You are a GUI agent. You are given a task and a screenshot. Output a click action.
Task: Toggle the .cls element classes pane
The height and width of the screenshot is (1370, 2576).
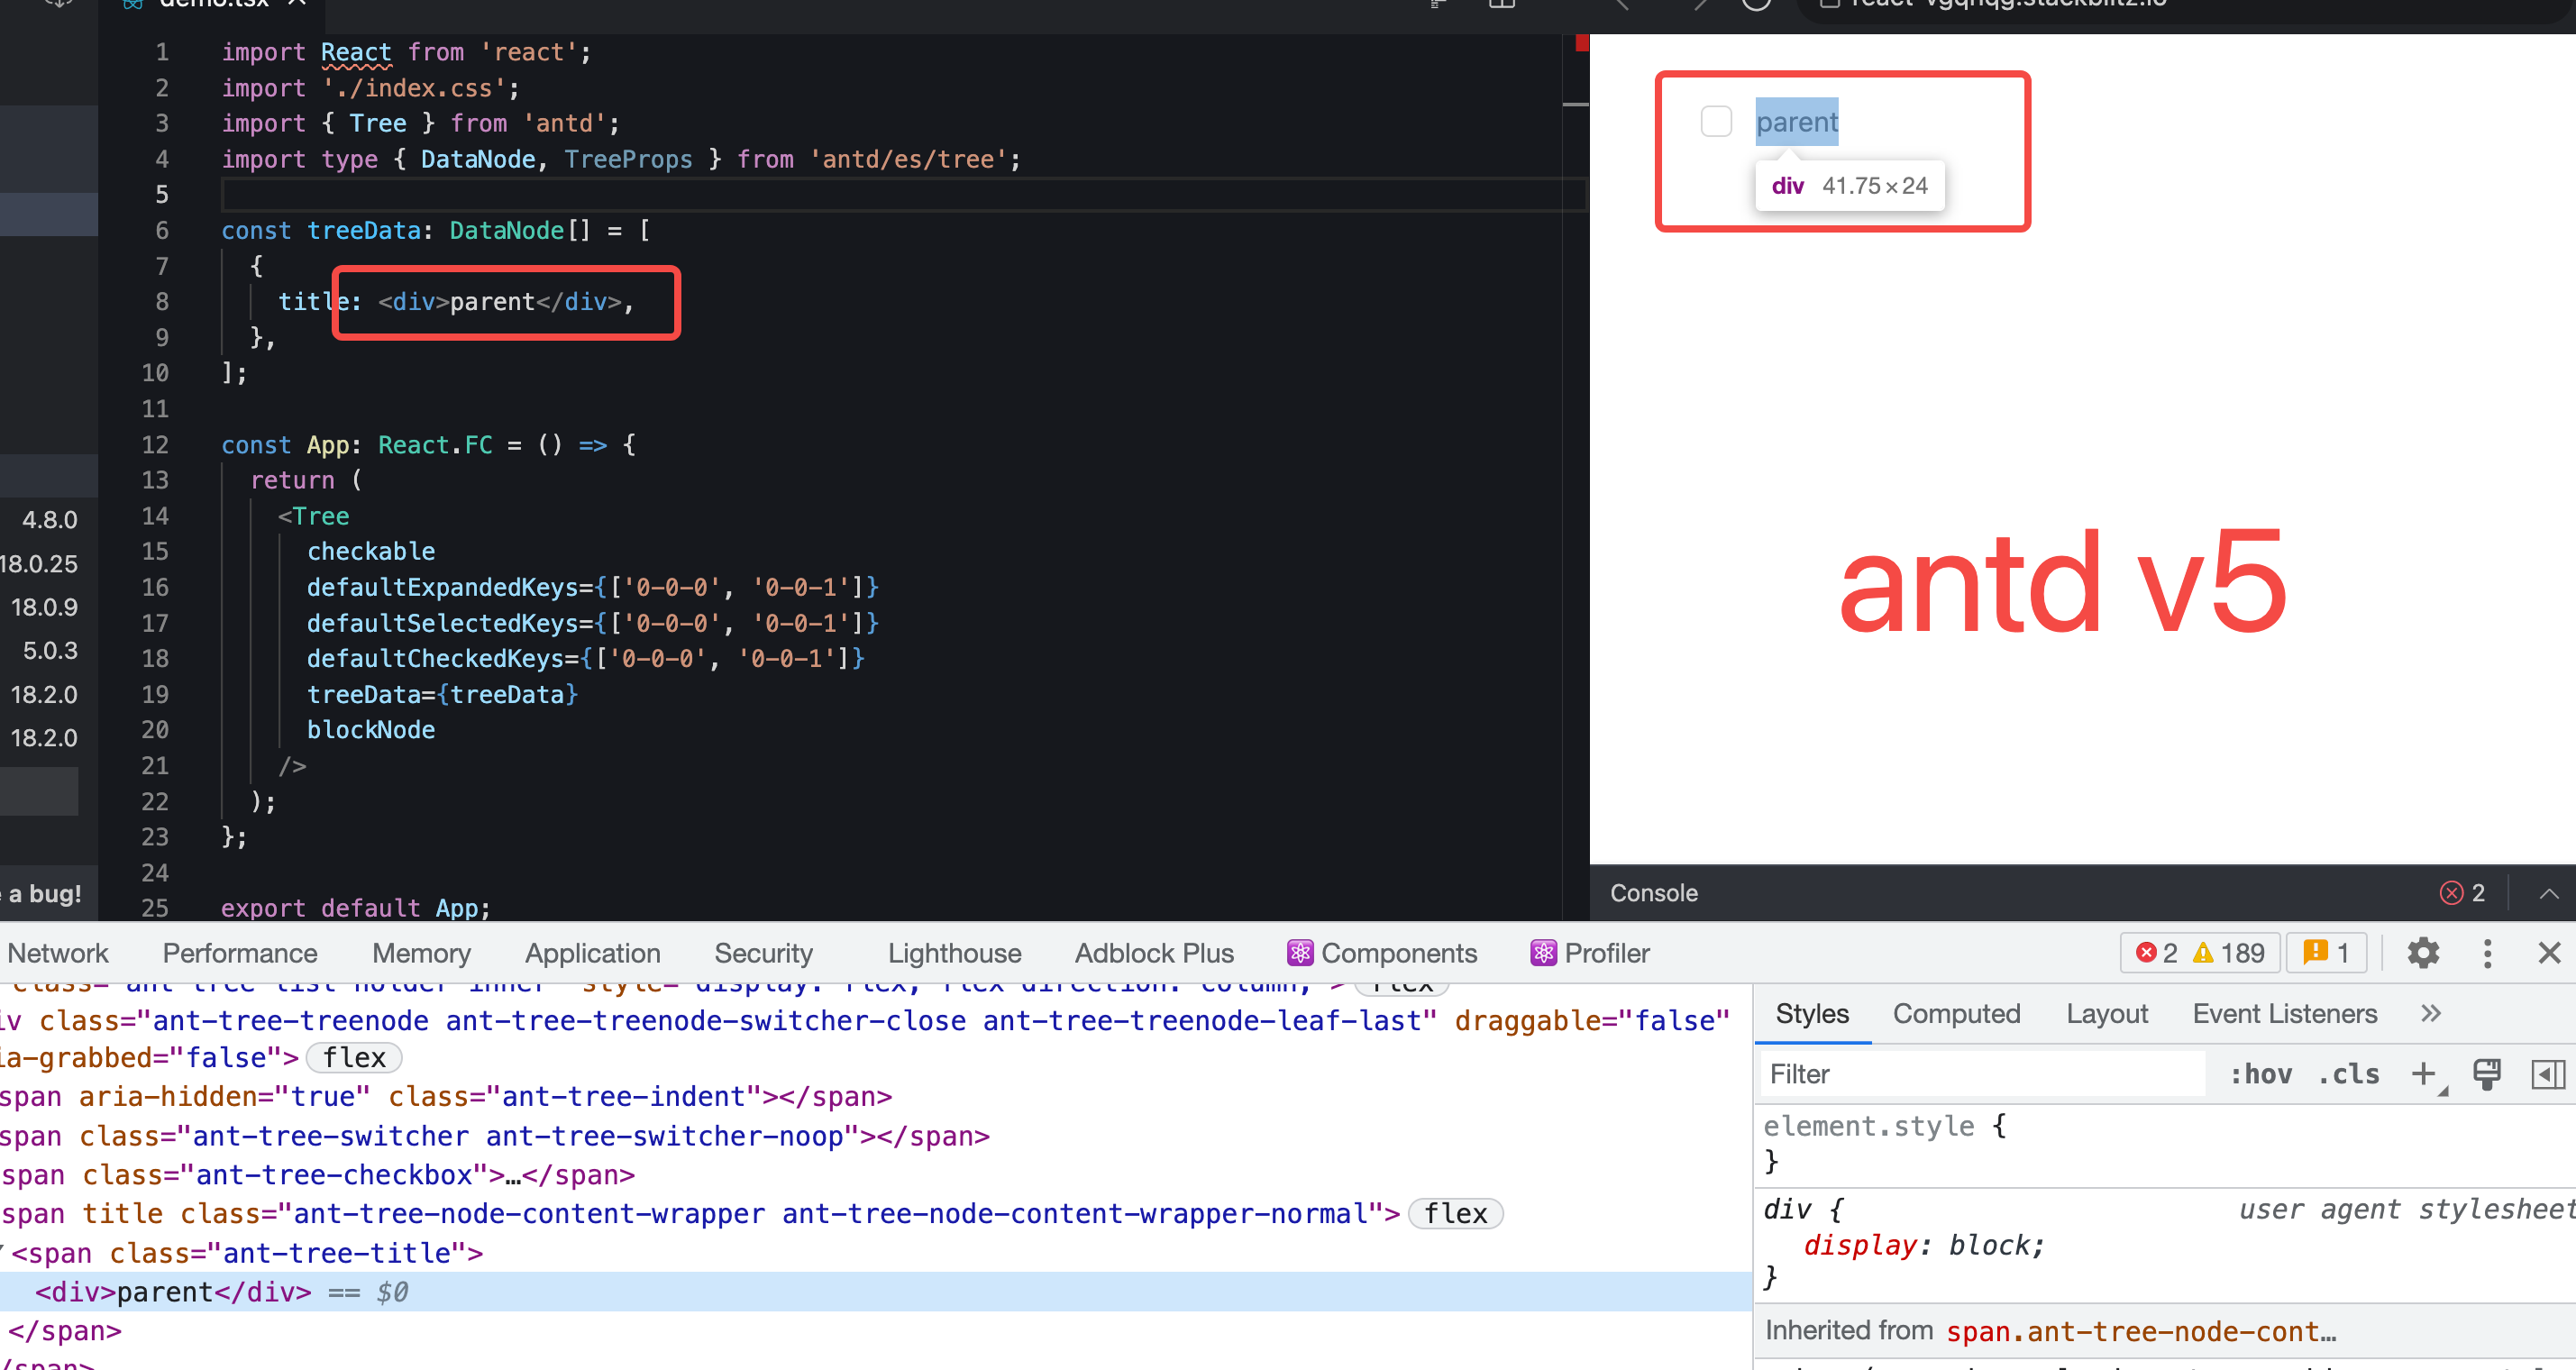(x=2348, y=1073)
